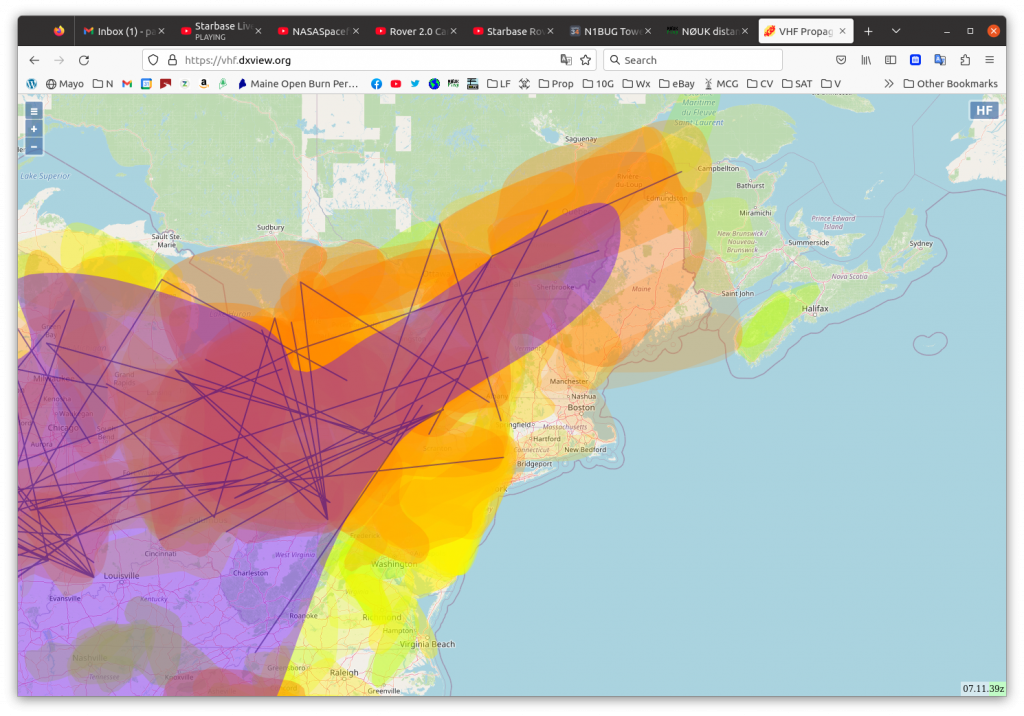
Task: Open a new browser tab
Action: pos(868,31)
